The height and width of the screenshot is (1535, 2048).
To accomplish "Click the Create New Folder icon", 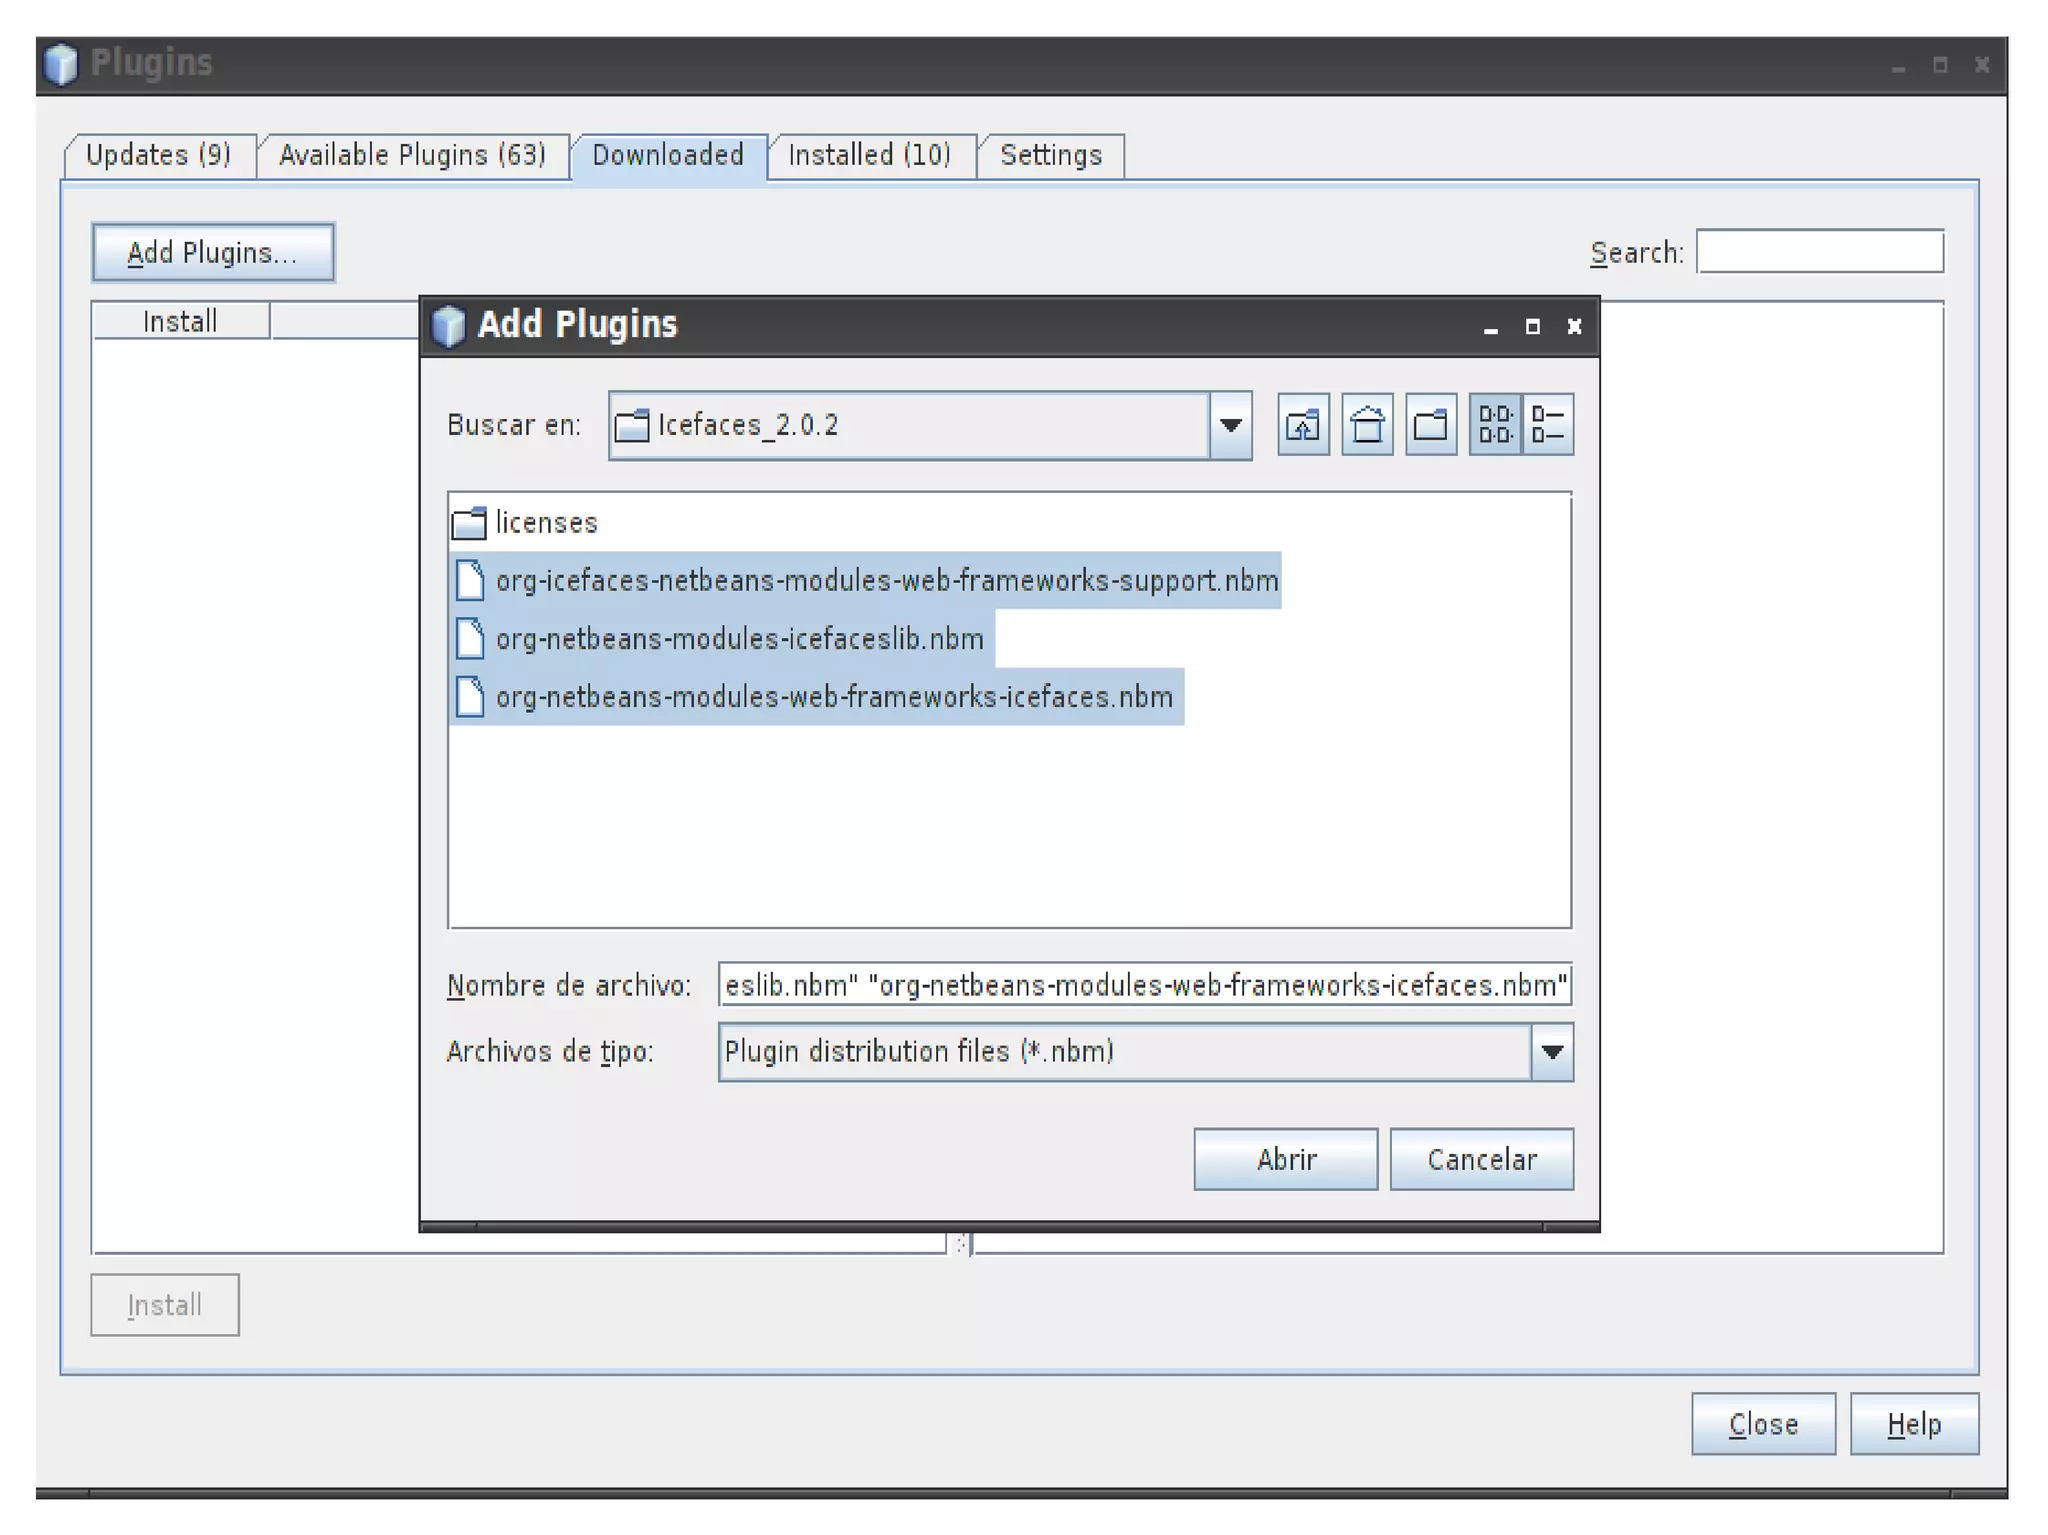I will (1431, 425).
